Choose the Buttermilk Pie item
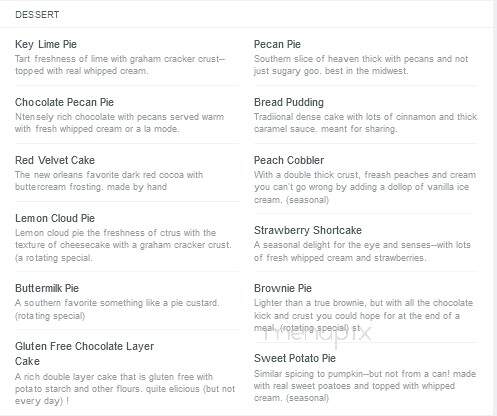This screenshot has width=497, height=416. tap(47, 288)
